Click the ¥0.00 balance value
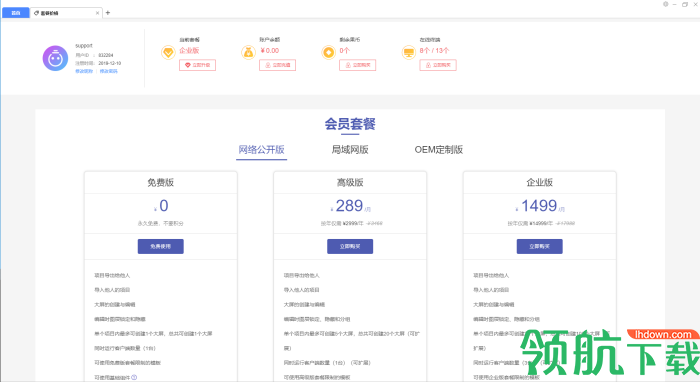Screen dimensions: 700x382 270,50
